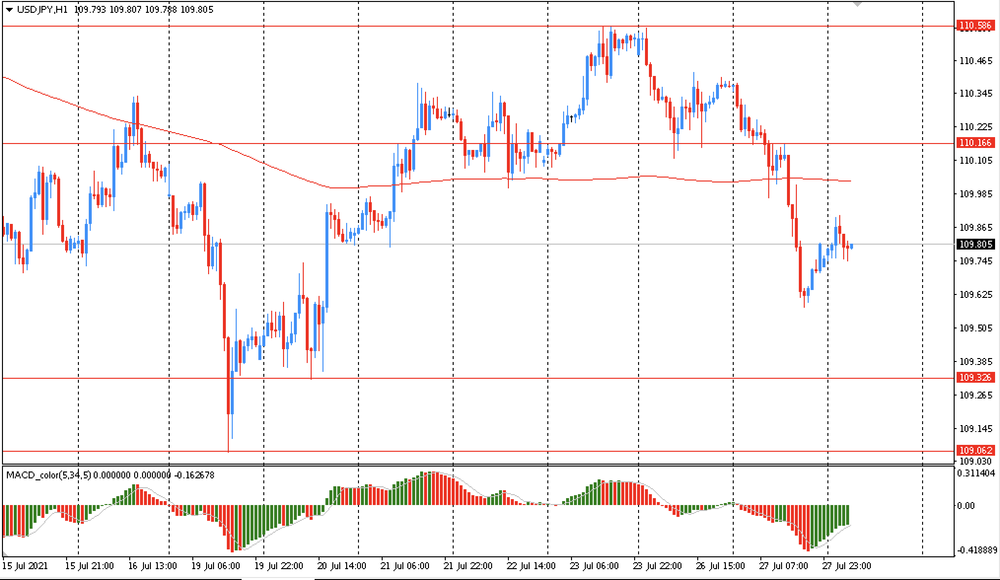This screenshot has width=1000, height=580.
Task: Click the MACD zero level 0.00 label
Action: (966, 506)
